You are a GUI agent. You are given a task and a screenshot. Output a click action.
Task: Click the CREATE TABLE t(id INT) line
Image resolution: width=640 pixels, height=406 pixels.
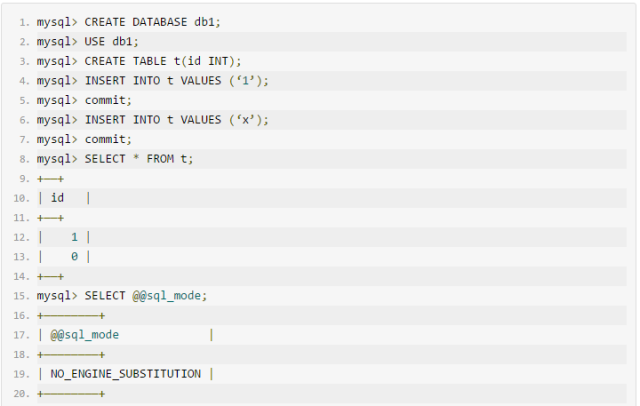[x=139, y=61]
